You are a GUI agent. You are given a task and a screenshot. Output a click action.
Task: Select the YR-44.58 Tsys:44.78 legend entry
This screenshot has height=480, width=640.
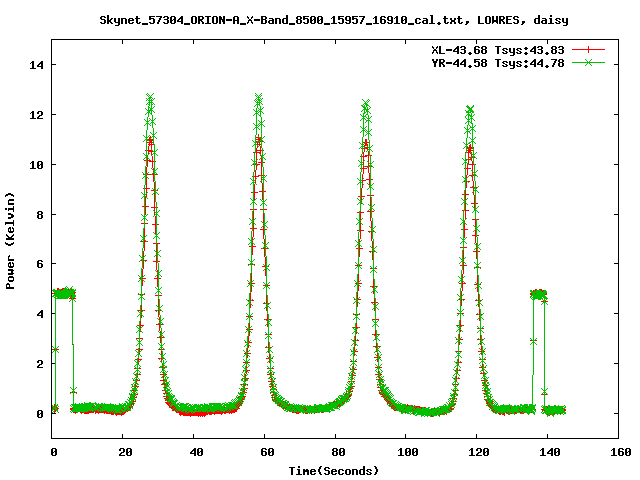(x=498, y=63)
